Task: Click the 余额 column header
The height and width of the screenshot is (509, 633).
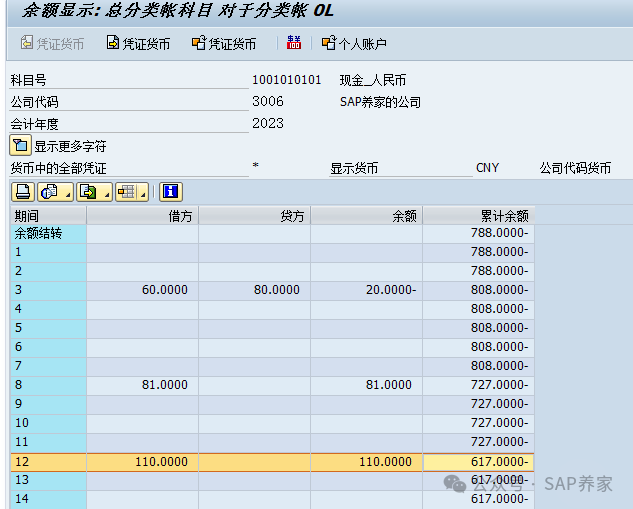Action: 367,216
